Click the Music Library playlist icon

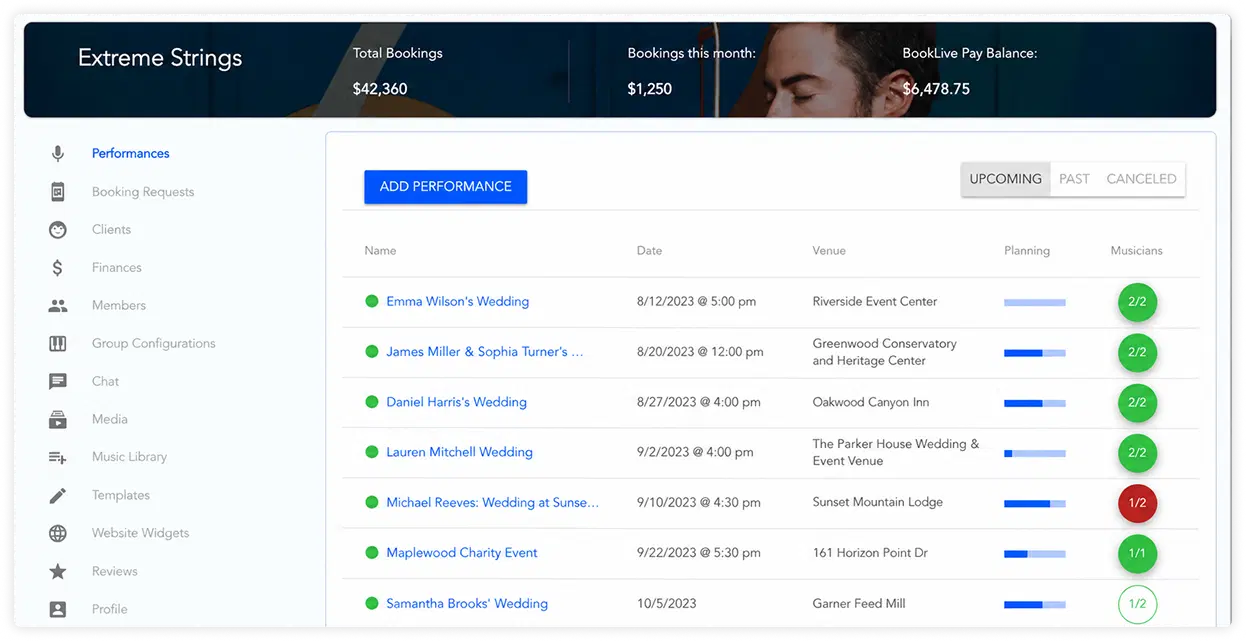(58, 457)
